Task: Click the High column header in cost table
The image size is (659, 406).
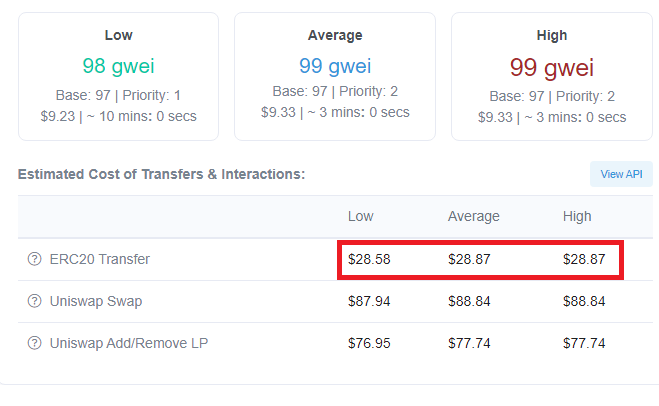Action: 577,216
